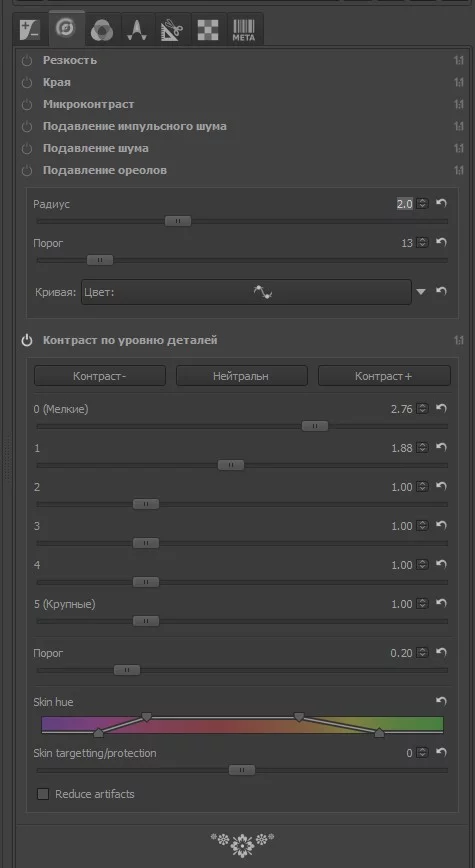Image resolution: width=475 pixels, height=868 pixels.
Task: Reset the Радиус value with undo arrow
Action: pos(441,204)
